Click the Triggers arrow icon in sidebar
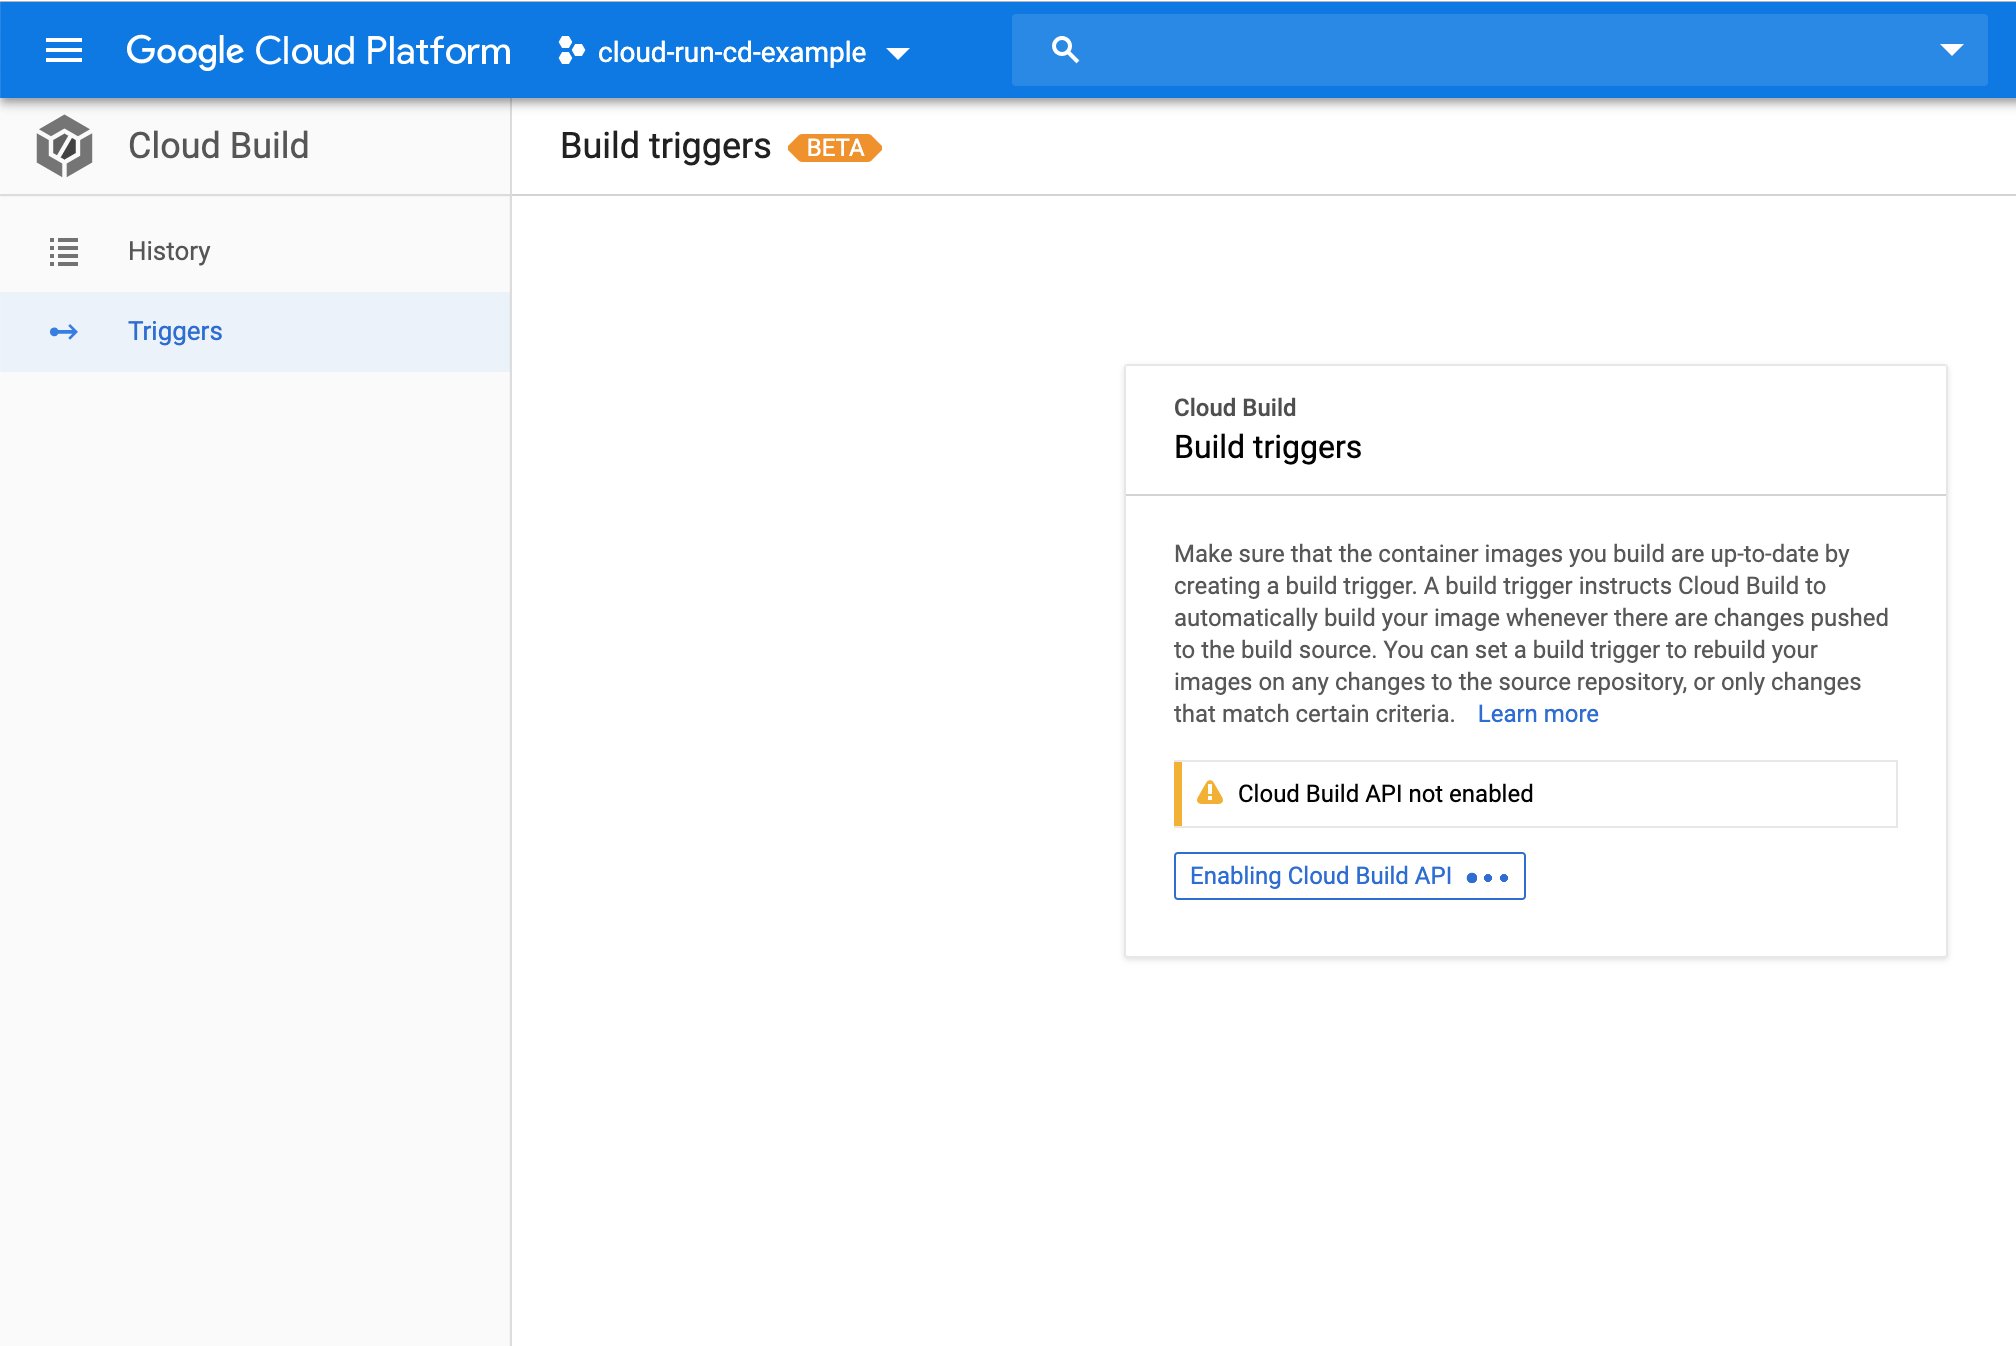2016x1346 pixels. 62,330
